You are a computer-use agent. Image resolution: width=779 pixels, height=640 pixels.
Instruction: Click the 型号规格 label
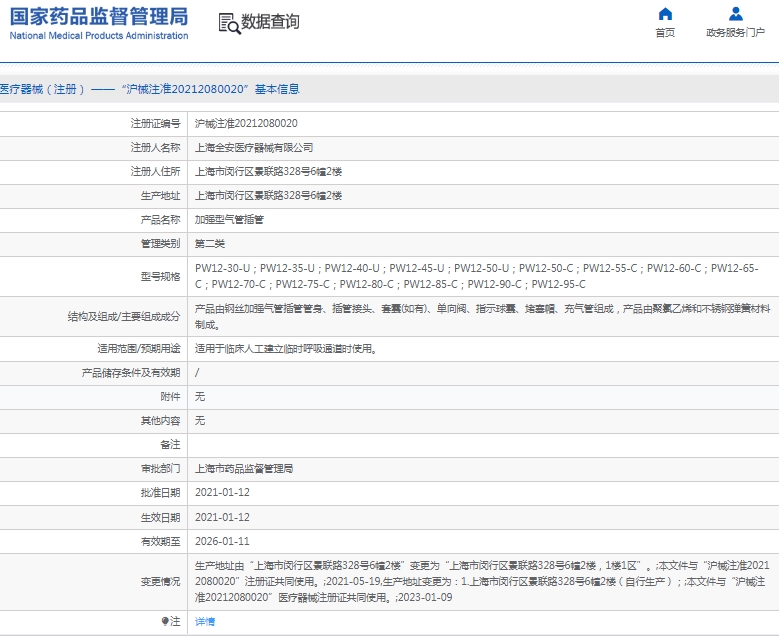coord(160,276)
